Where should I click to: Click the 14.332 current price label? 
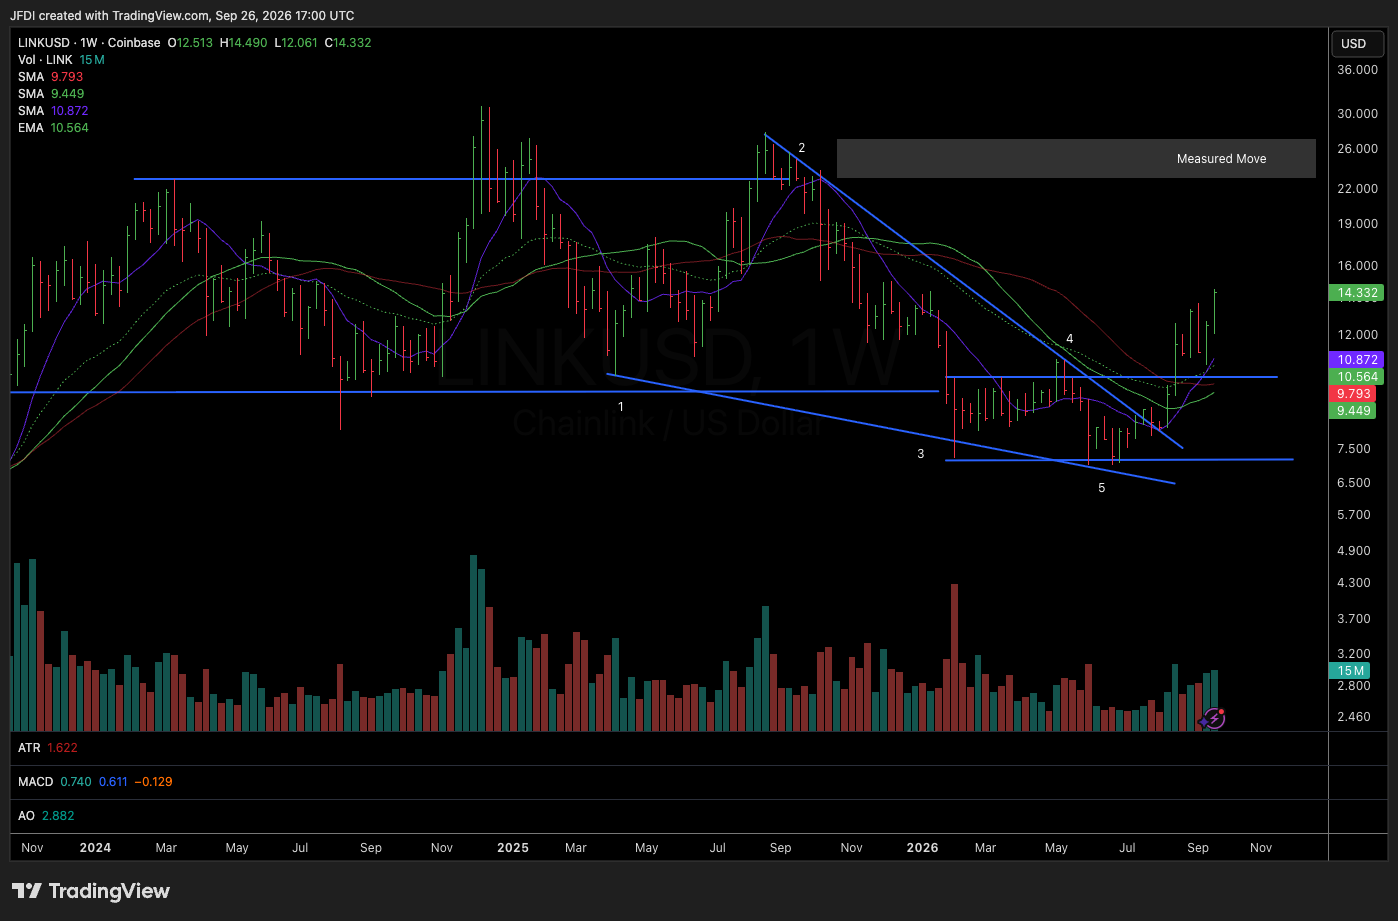pos(1355,293)
